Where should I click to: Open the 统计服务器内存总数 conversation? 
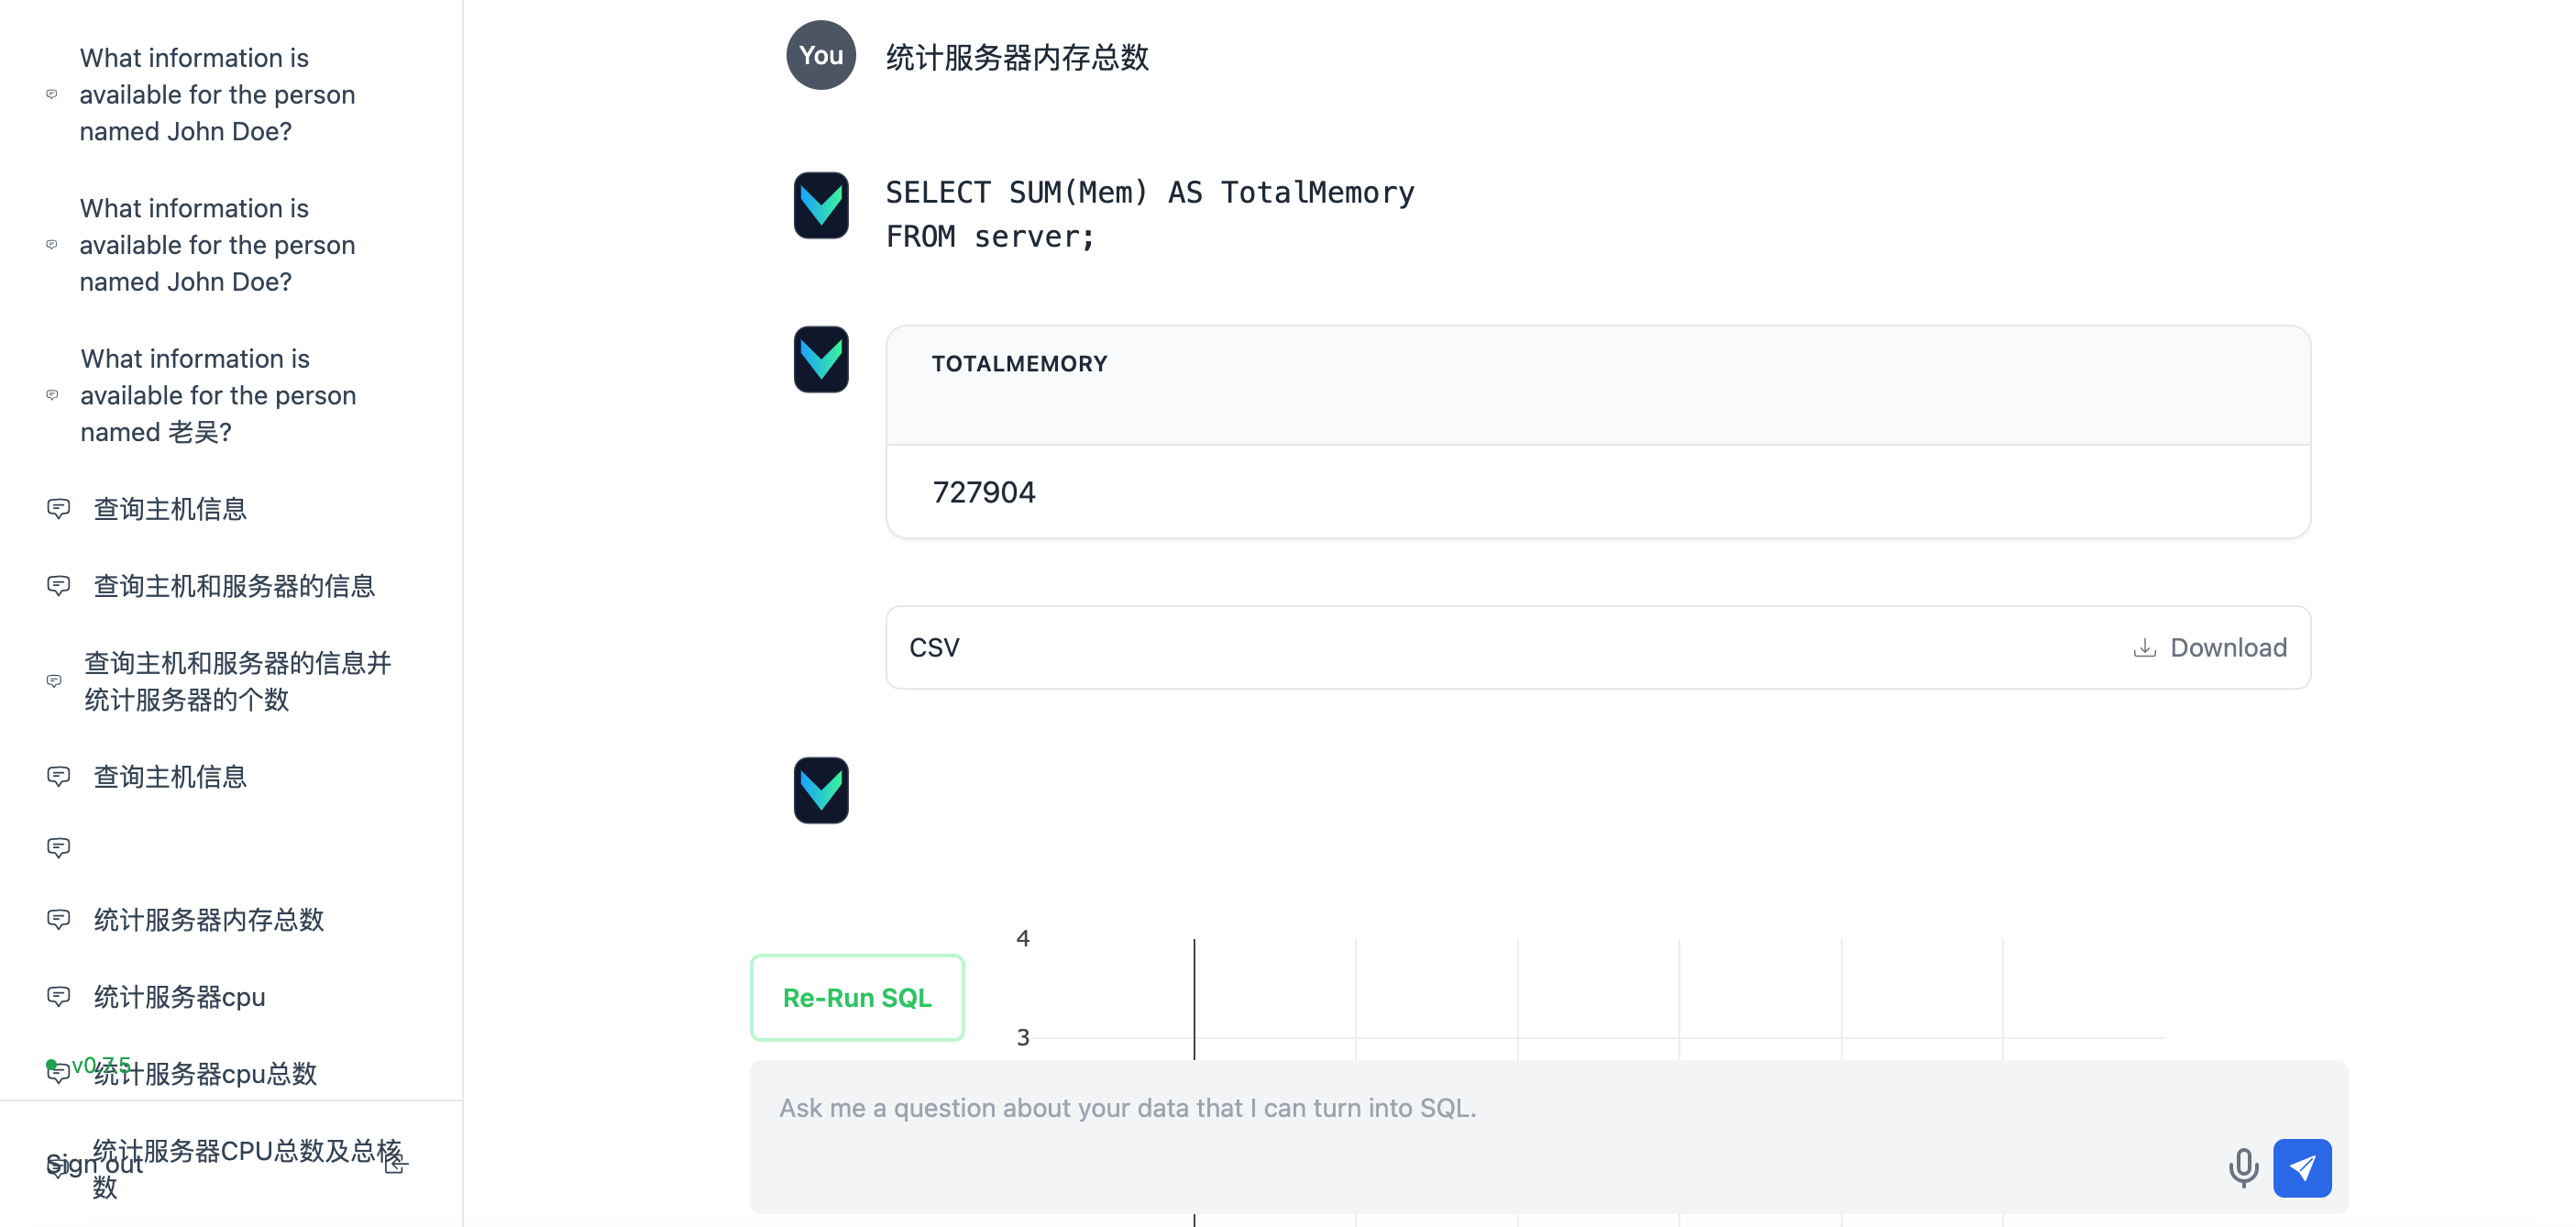coord(208,920)
